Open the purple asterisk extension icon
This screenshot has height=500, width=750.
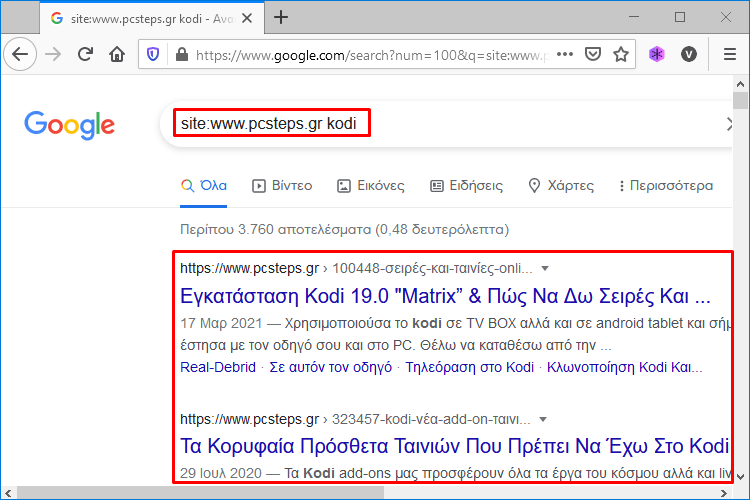[657, 54]
